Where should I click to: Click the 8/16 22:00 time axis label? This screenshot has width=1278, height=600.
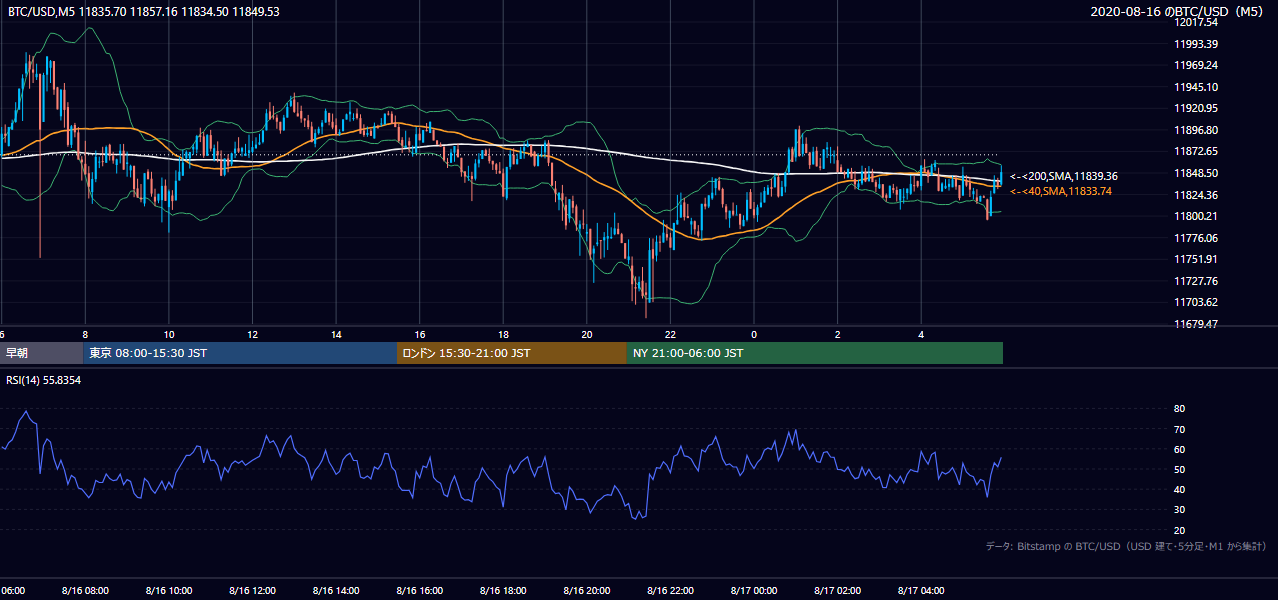tap(670, 591)
